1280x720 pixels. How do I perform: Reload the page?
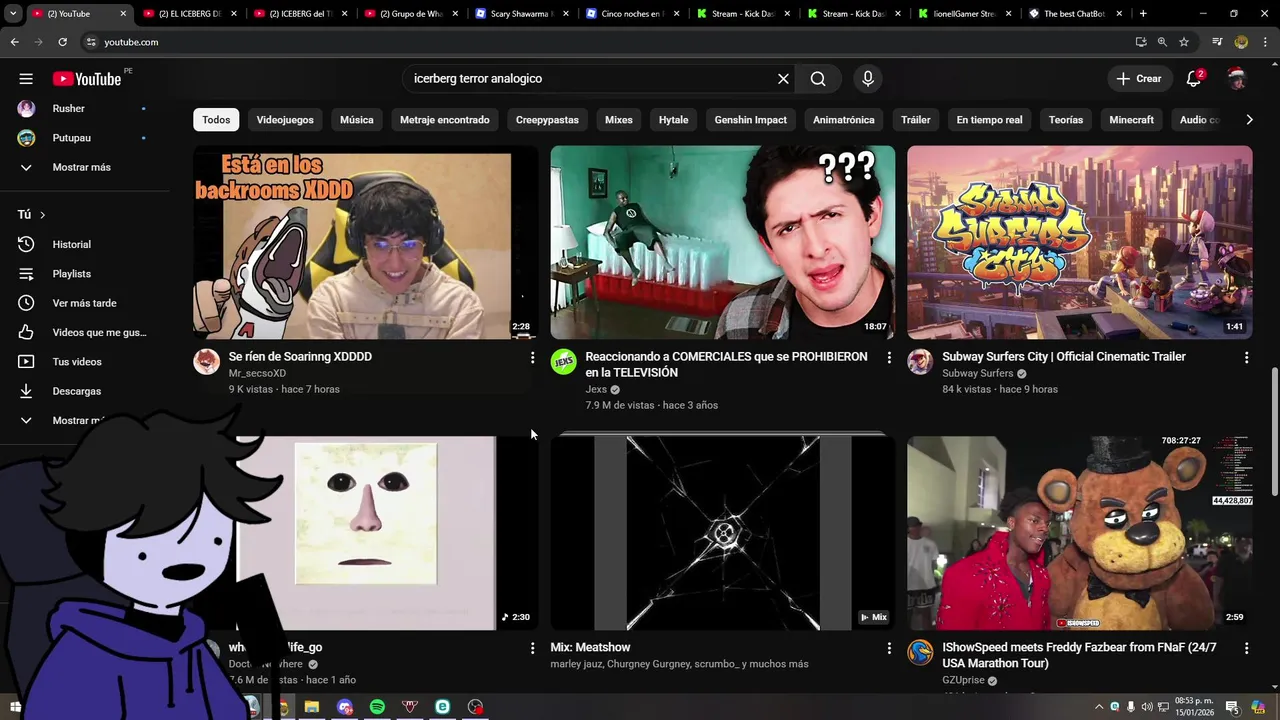62,42
